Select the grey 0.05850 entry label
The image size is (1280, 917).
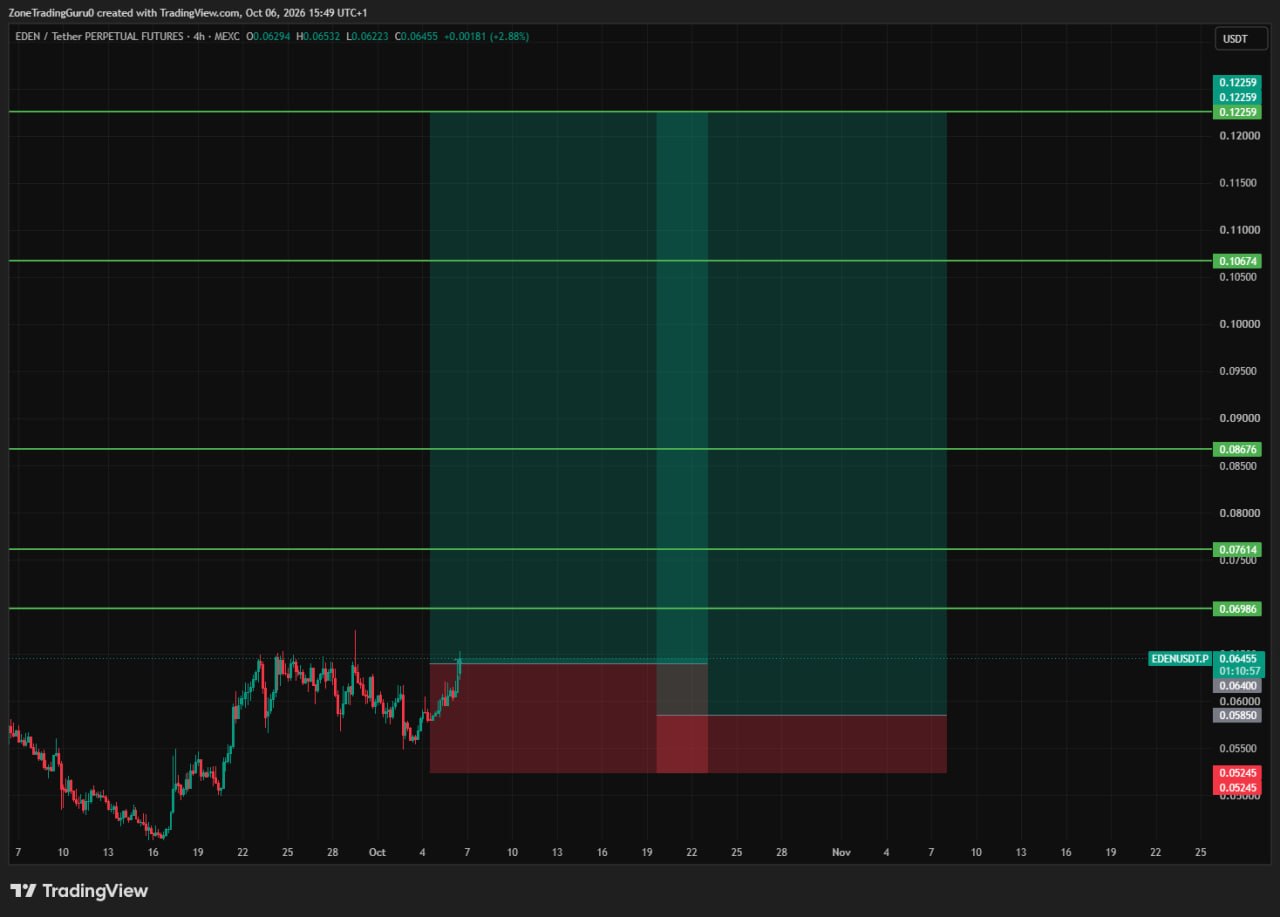(1237, 715)
